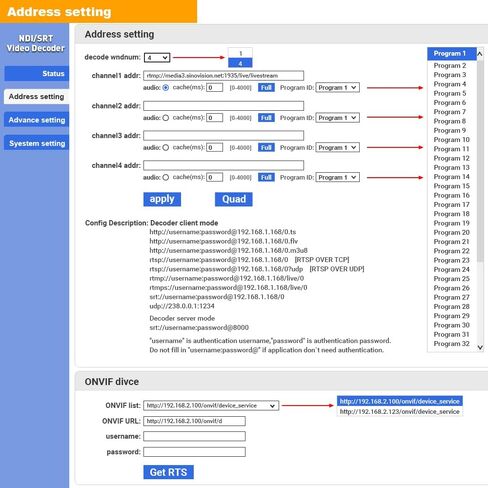
Task: Select Program 13 in the program list
Action: click(x=452, y=167)
